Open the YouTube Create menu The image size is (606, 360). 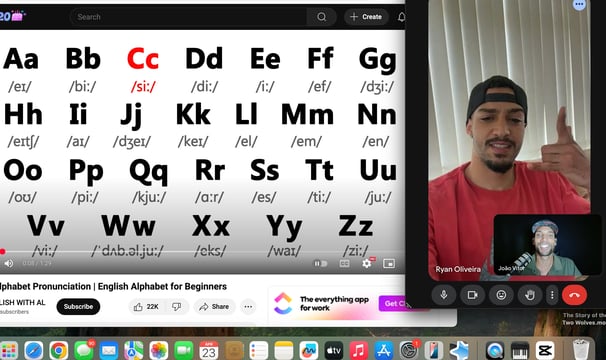click(366, 17)
